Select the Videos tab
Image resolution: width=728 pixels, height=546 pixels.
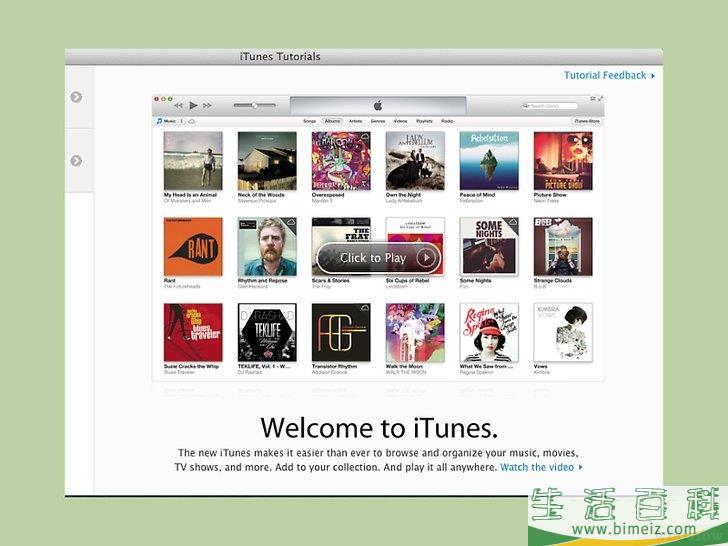pos(400,121)
